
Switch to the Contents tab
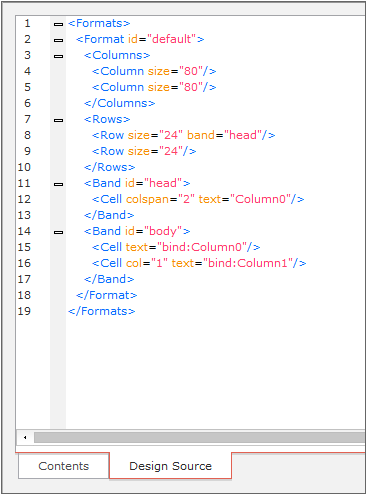pyautogui.click(x=63, y=466)
